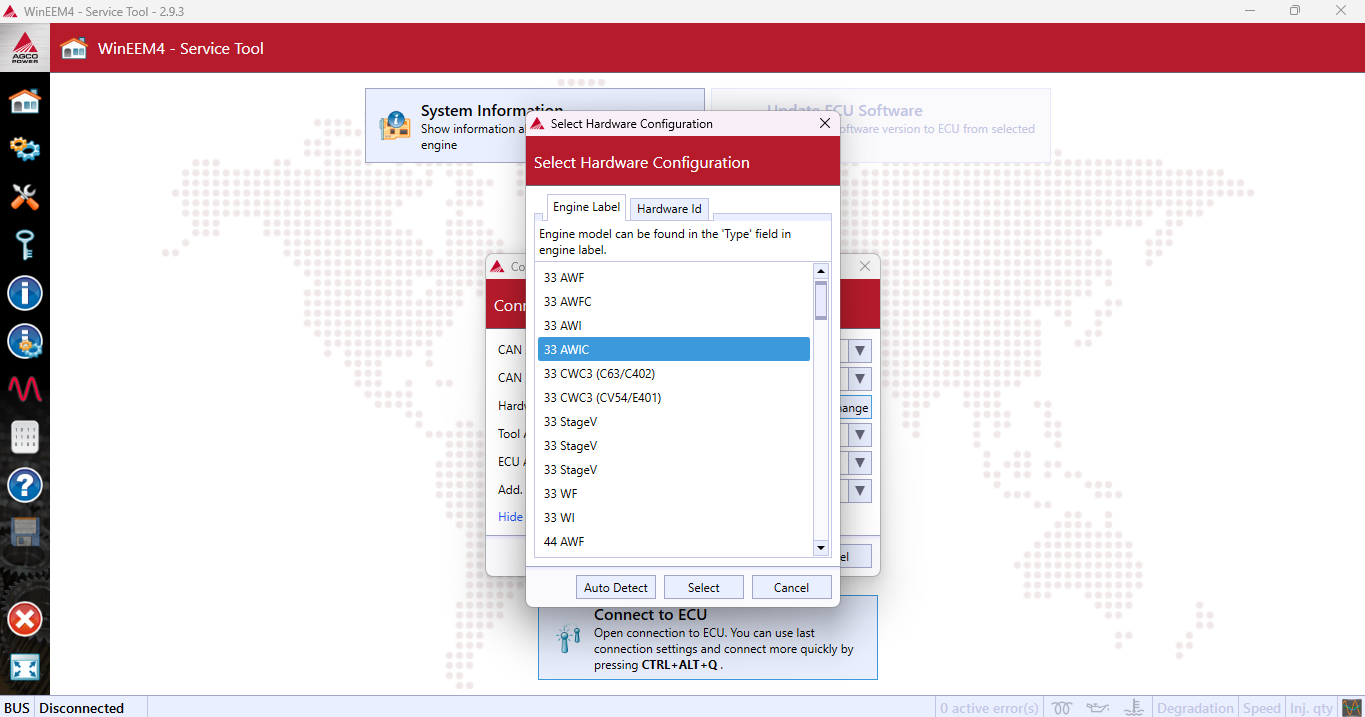
Task: Click the Speed status indicator
Action: pyautogui.click(x=1261, y=708)
